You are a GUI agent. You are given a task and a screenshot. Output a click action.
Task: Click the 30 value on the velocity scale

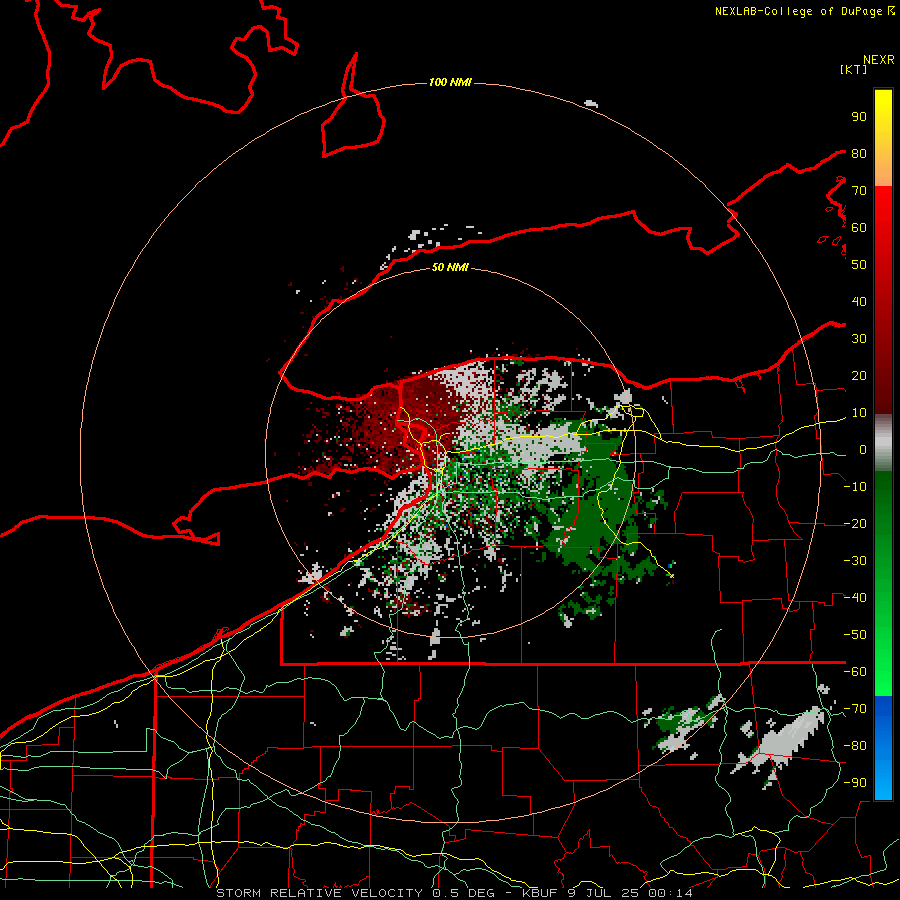[859, 339]
